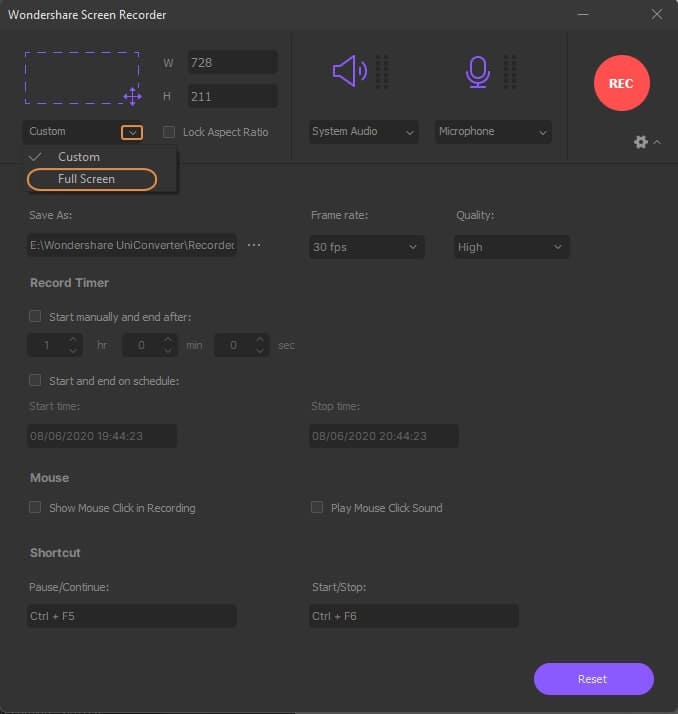Open the System Audio dropdown

pyautogui.click(x=363, y=132)
